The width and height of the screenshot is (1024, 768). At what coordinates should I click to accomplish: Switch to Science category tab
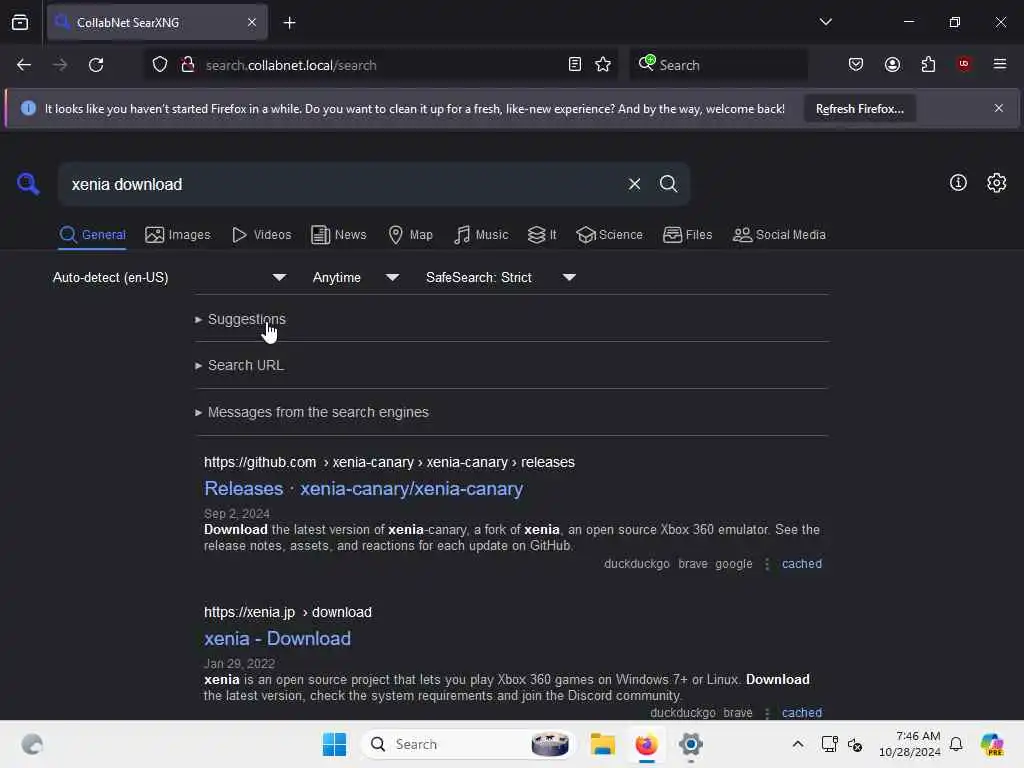point(609,234)
